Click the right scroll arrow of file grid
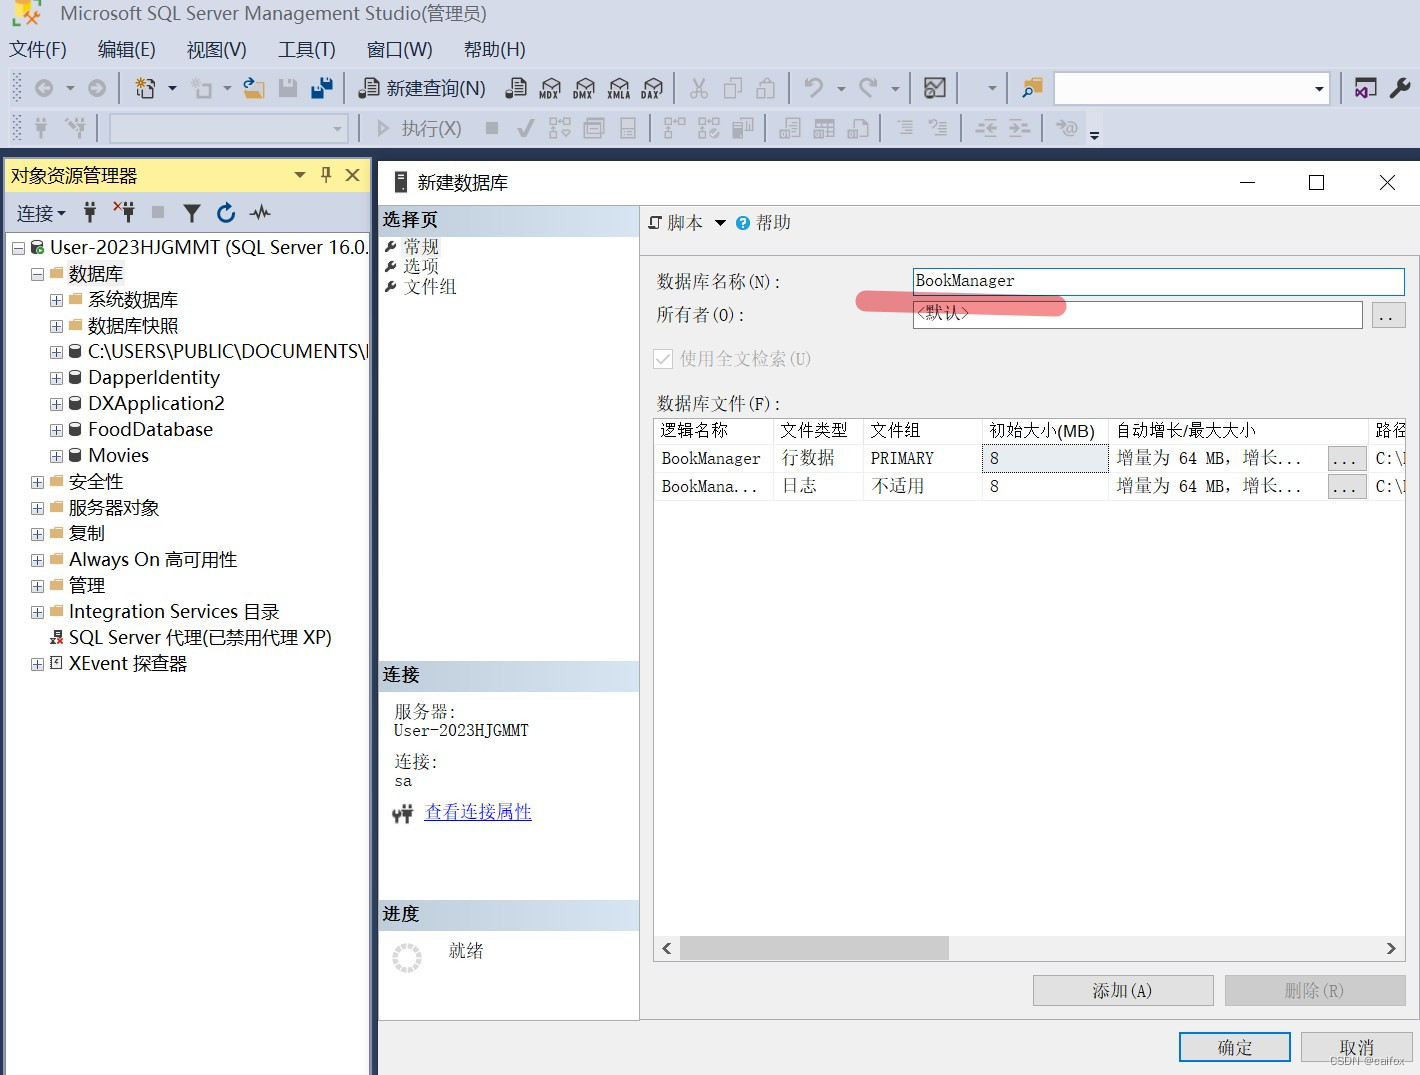 (1391, 948)
